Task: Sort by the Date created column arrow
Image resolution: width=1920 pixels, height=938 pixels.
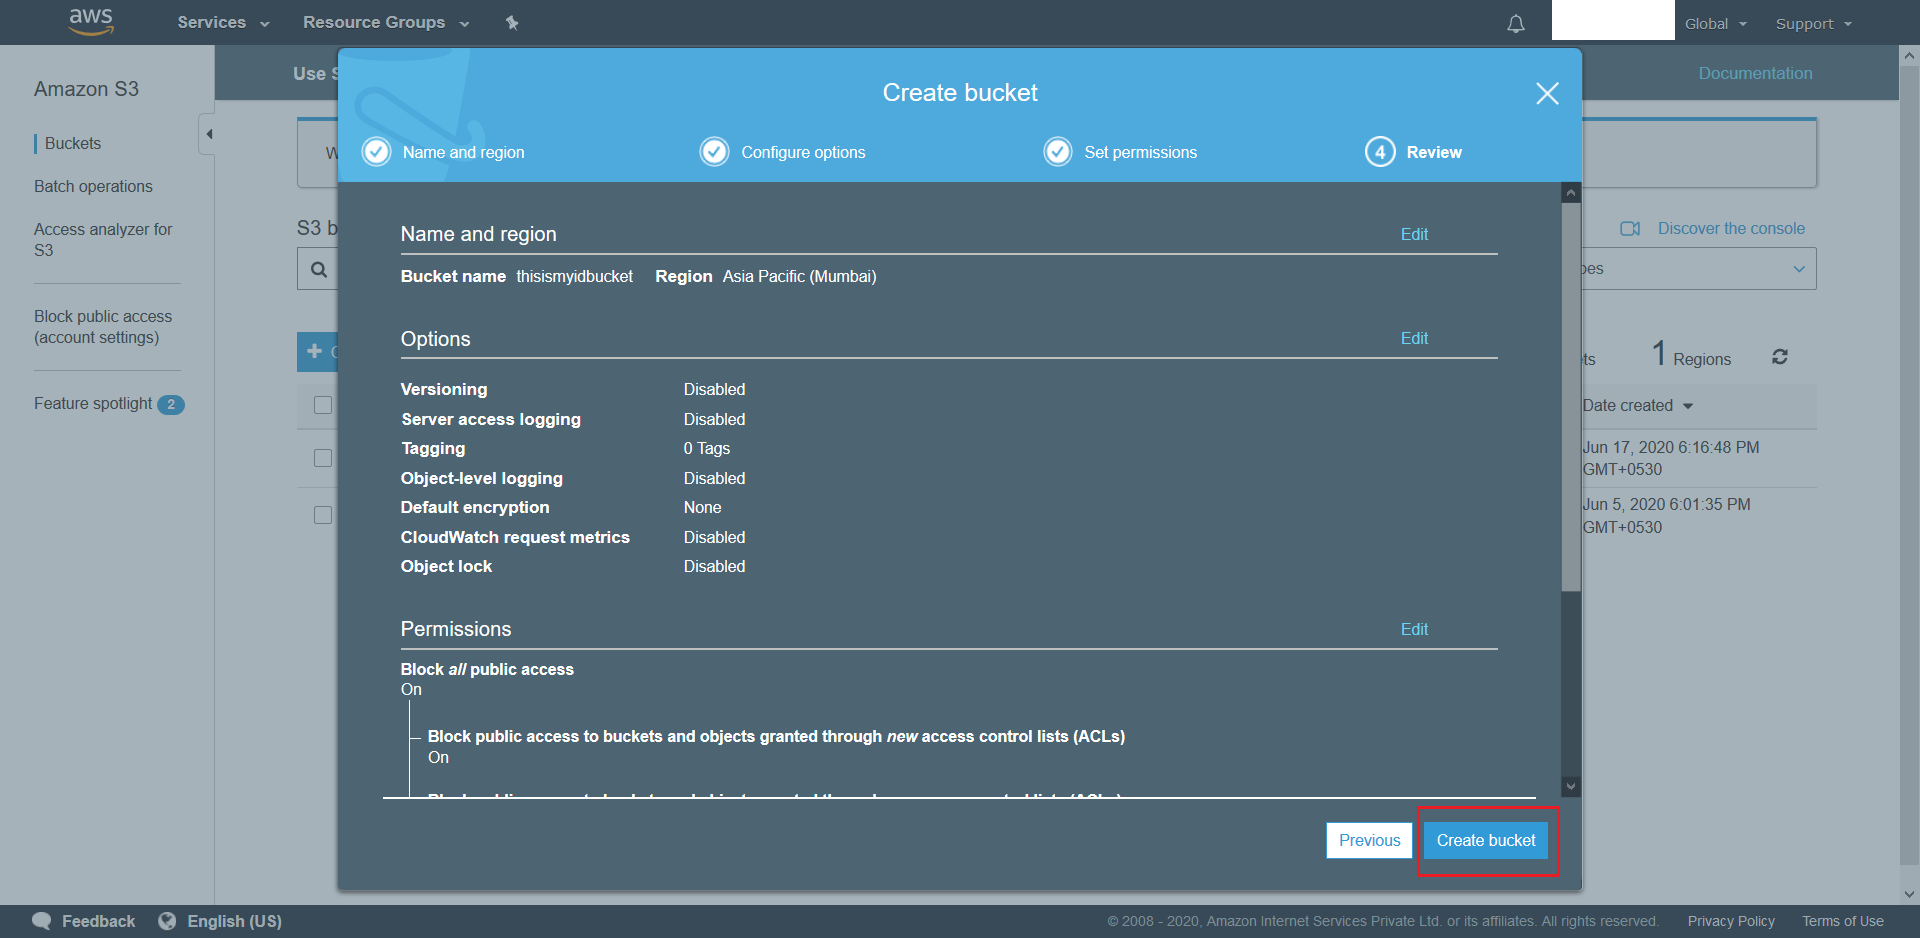Action: tap(1688, 406)
